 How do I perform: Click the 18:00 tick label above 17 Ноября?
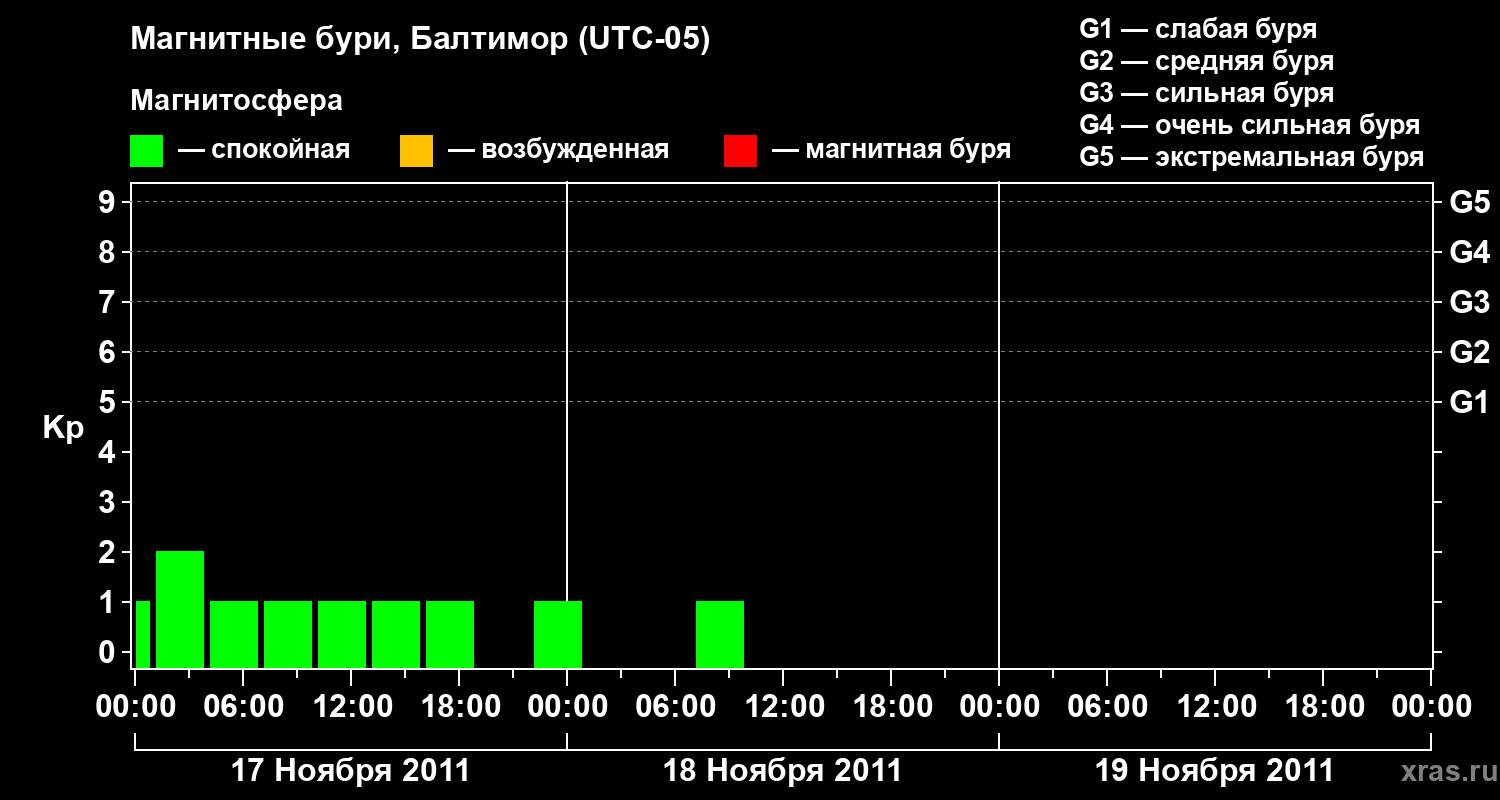pyautogui.click(x=459, y=707)
